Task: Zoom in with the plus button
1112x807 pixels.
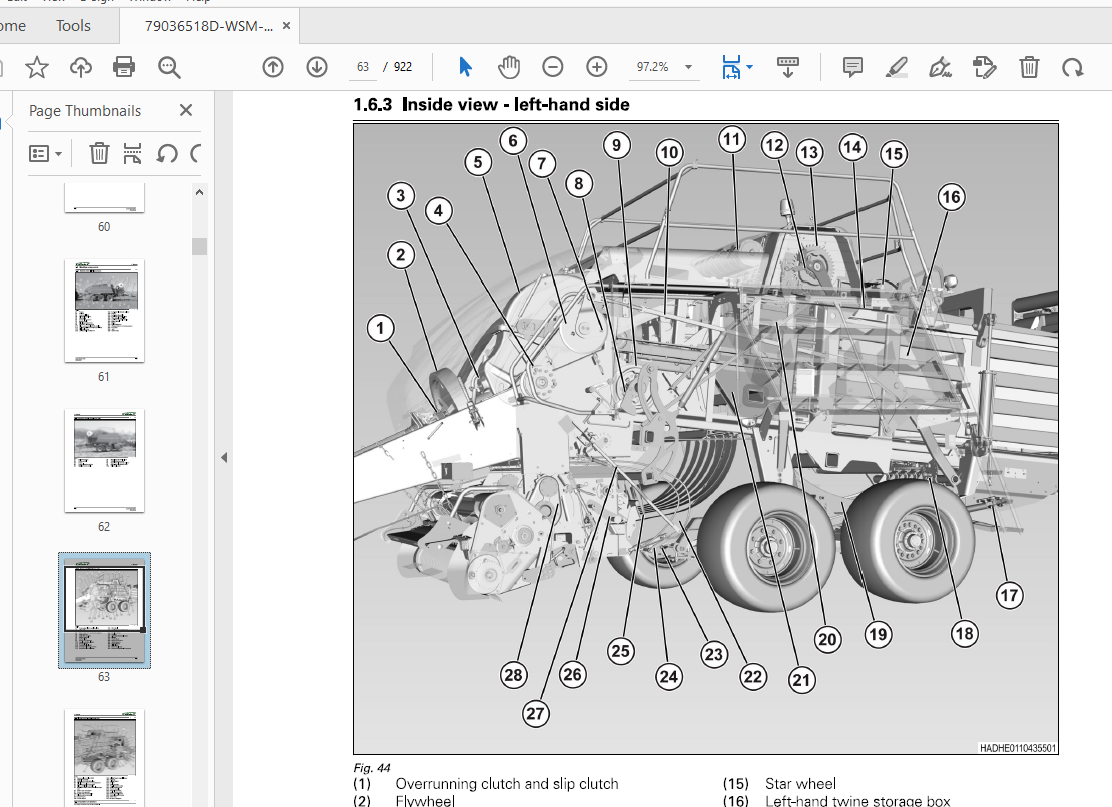Action: (x=597, y=67)
